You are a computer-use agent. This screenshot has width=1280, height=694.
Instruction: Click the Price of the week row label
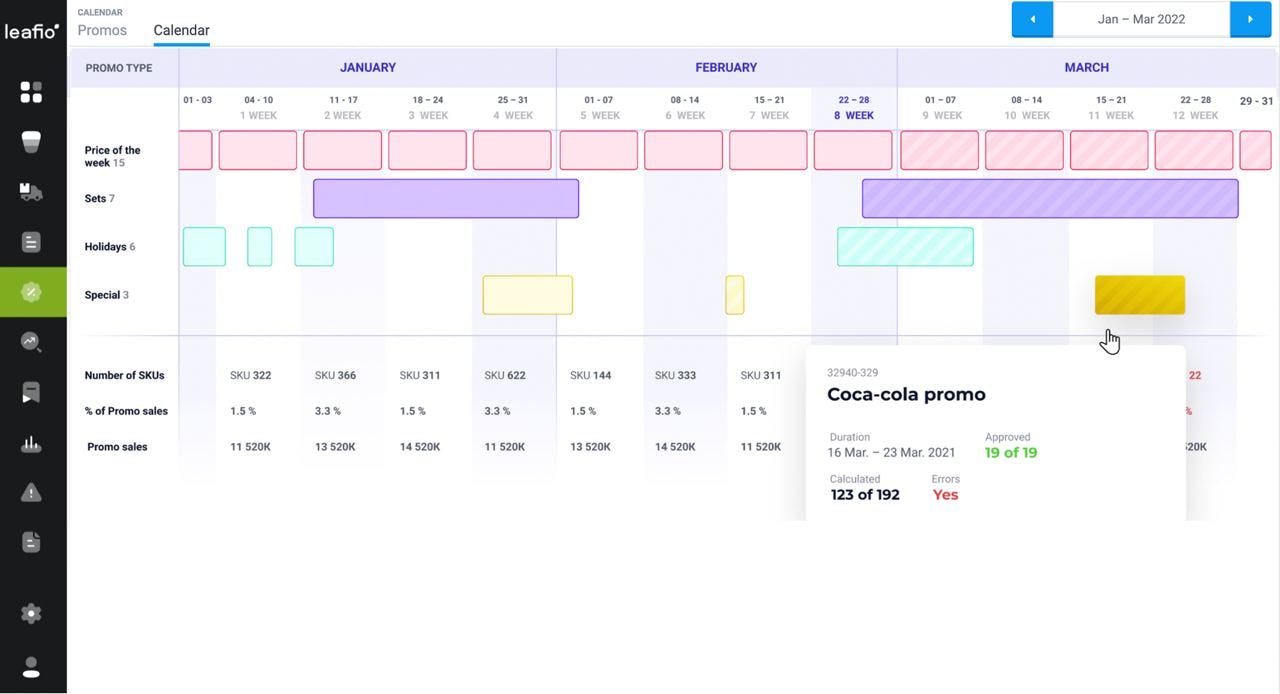pyautogui.click(x=112, y=156)
